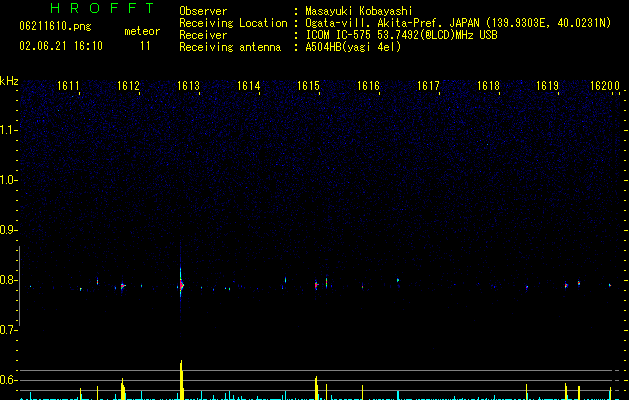The image size is (629, 400).
Task: Click the 1611 time axis label
Action: click(68, 86)
